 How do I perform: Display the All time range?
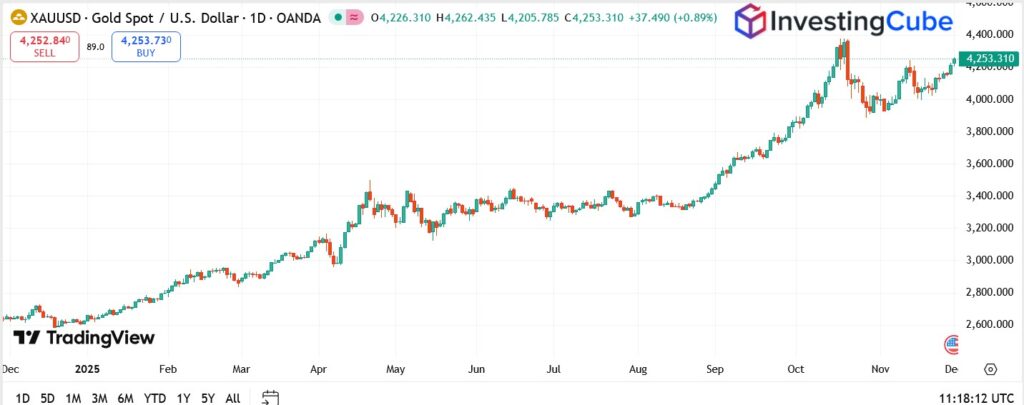232,398
